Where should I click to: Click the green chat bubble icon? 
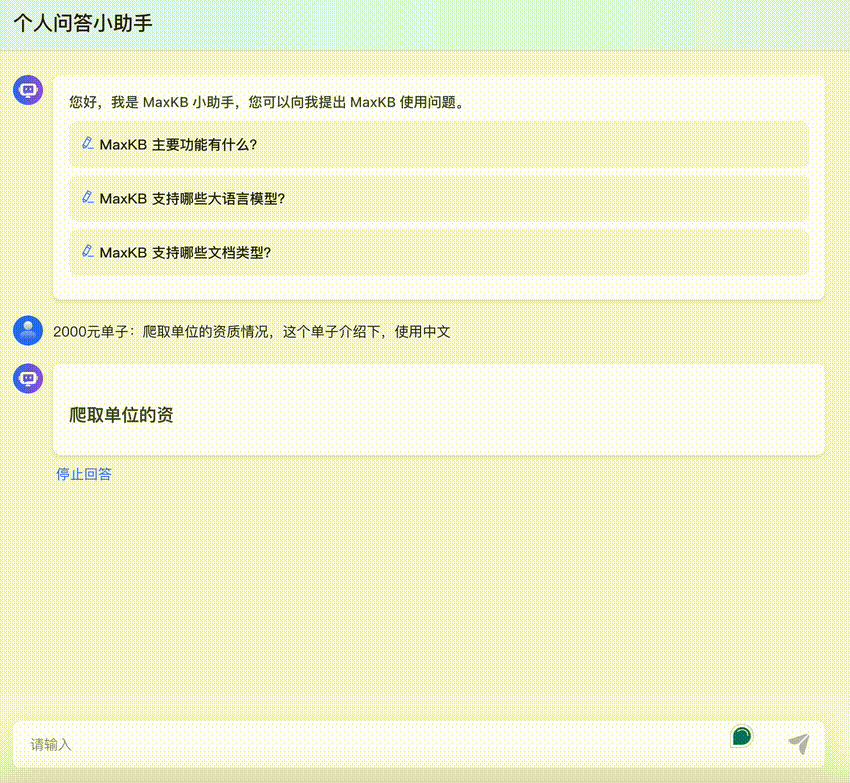[x=741, y=736]
